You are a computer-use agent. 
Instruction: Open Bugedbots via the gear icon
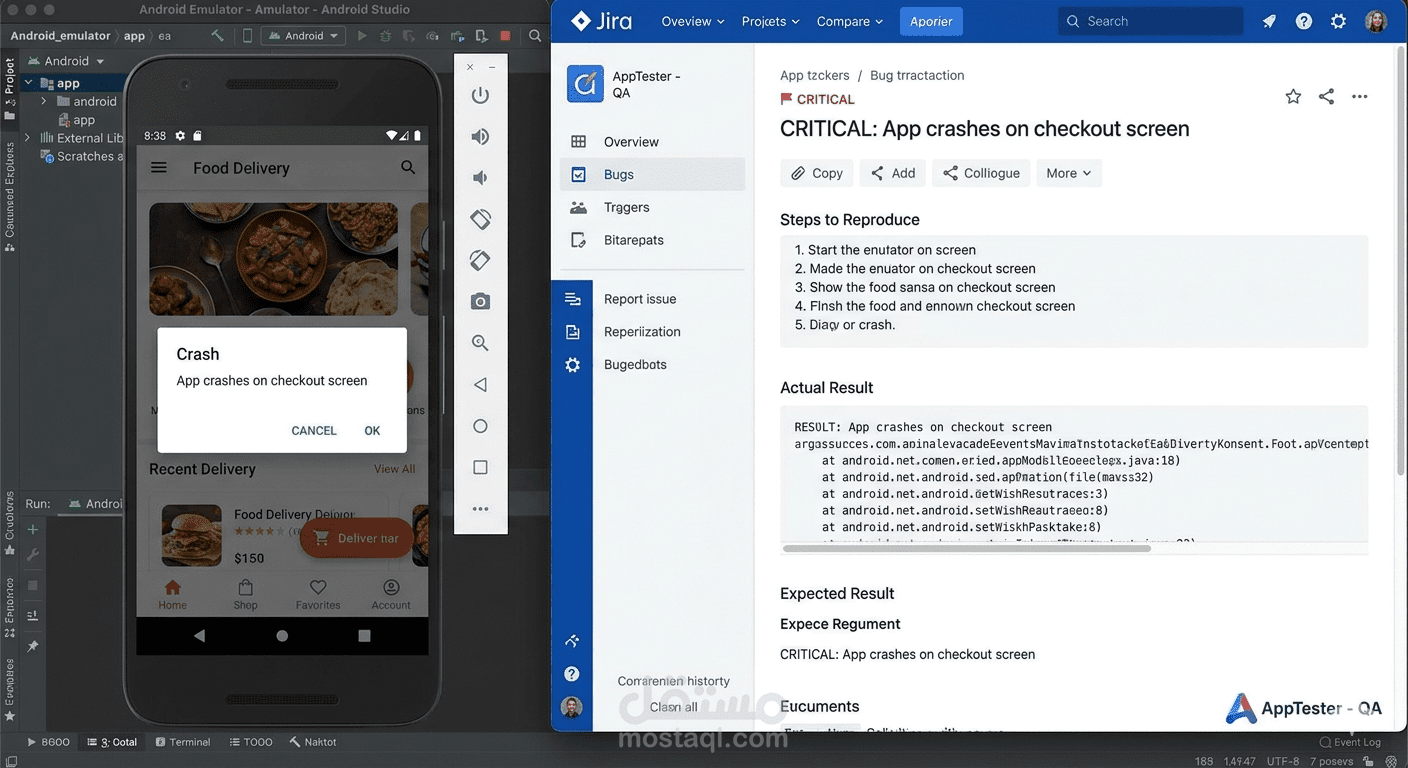[x=572, y=364]
